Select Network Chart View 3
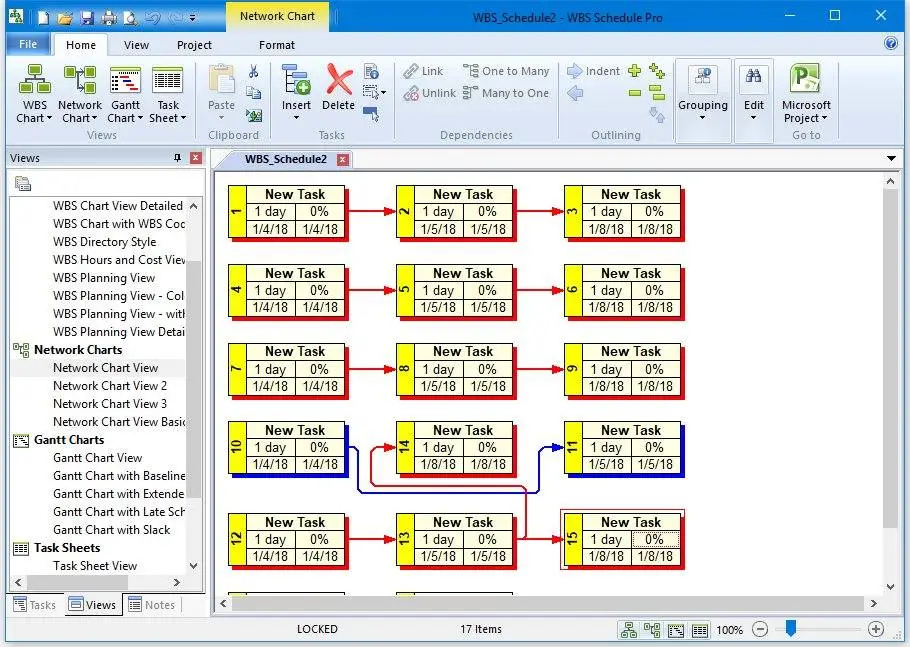Screen dimensions: 910x647 110,403
